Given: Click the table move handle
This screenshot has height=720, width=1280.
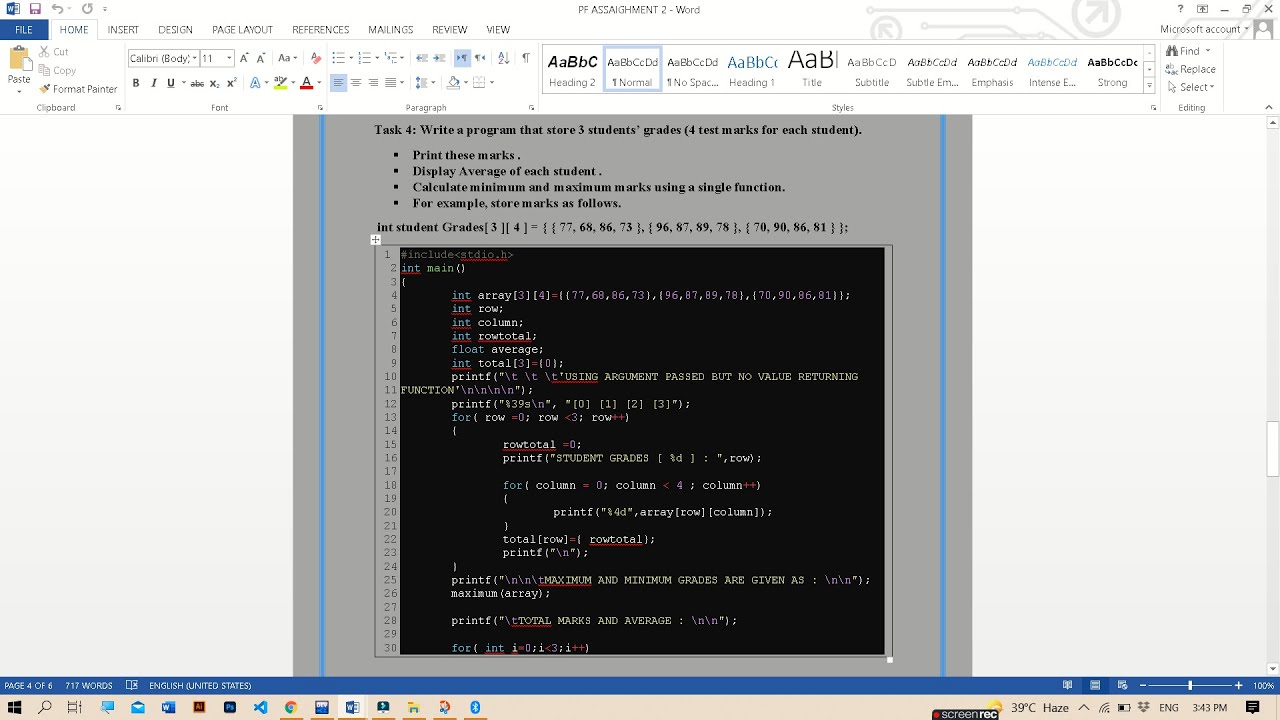Looking at the screenshot, I should pos(375,239).
